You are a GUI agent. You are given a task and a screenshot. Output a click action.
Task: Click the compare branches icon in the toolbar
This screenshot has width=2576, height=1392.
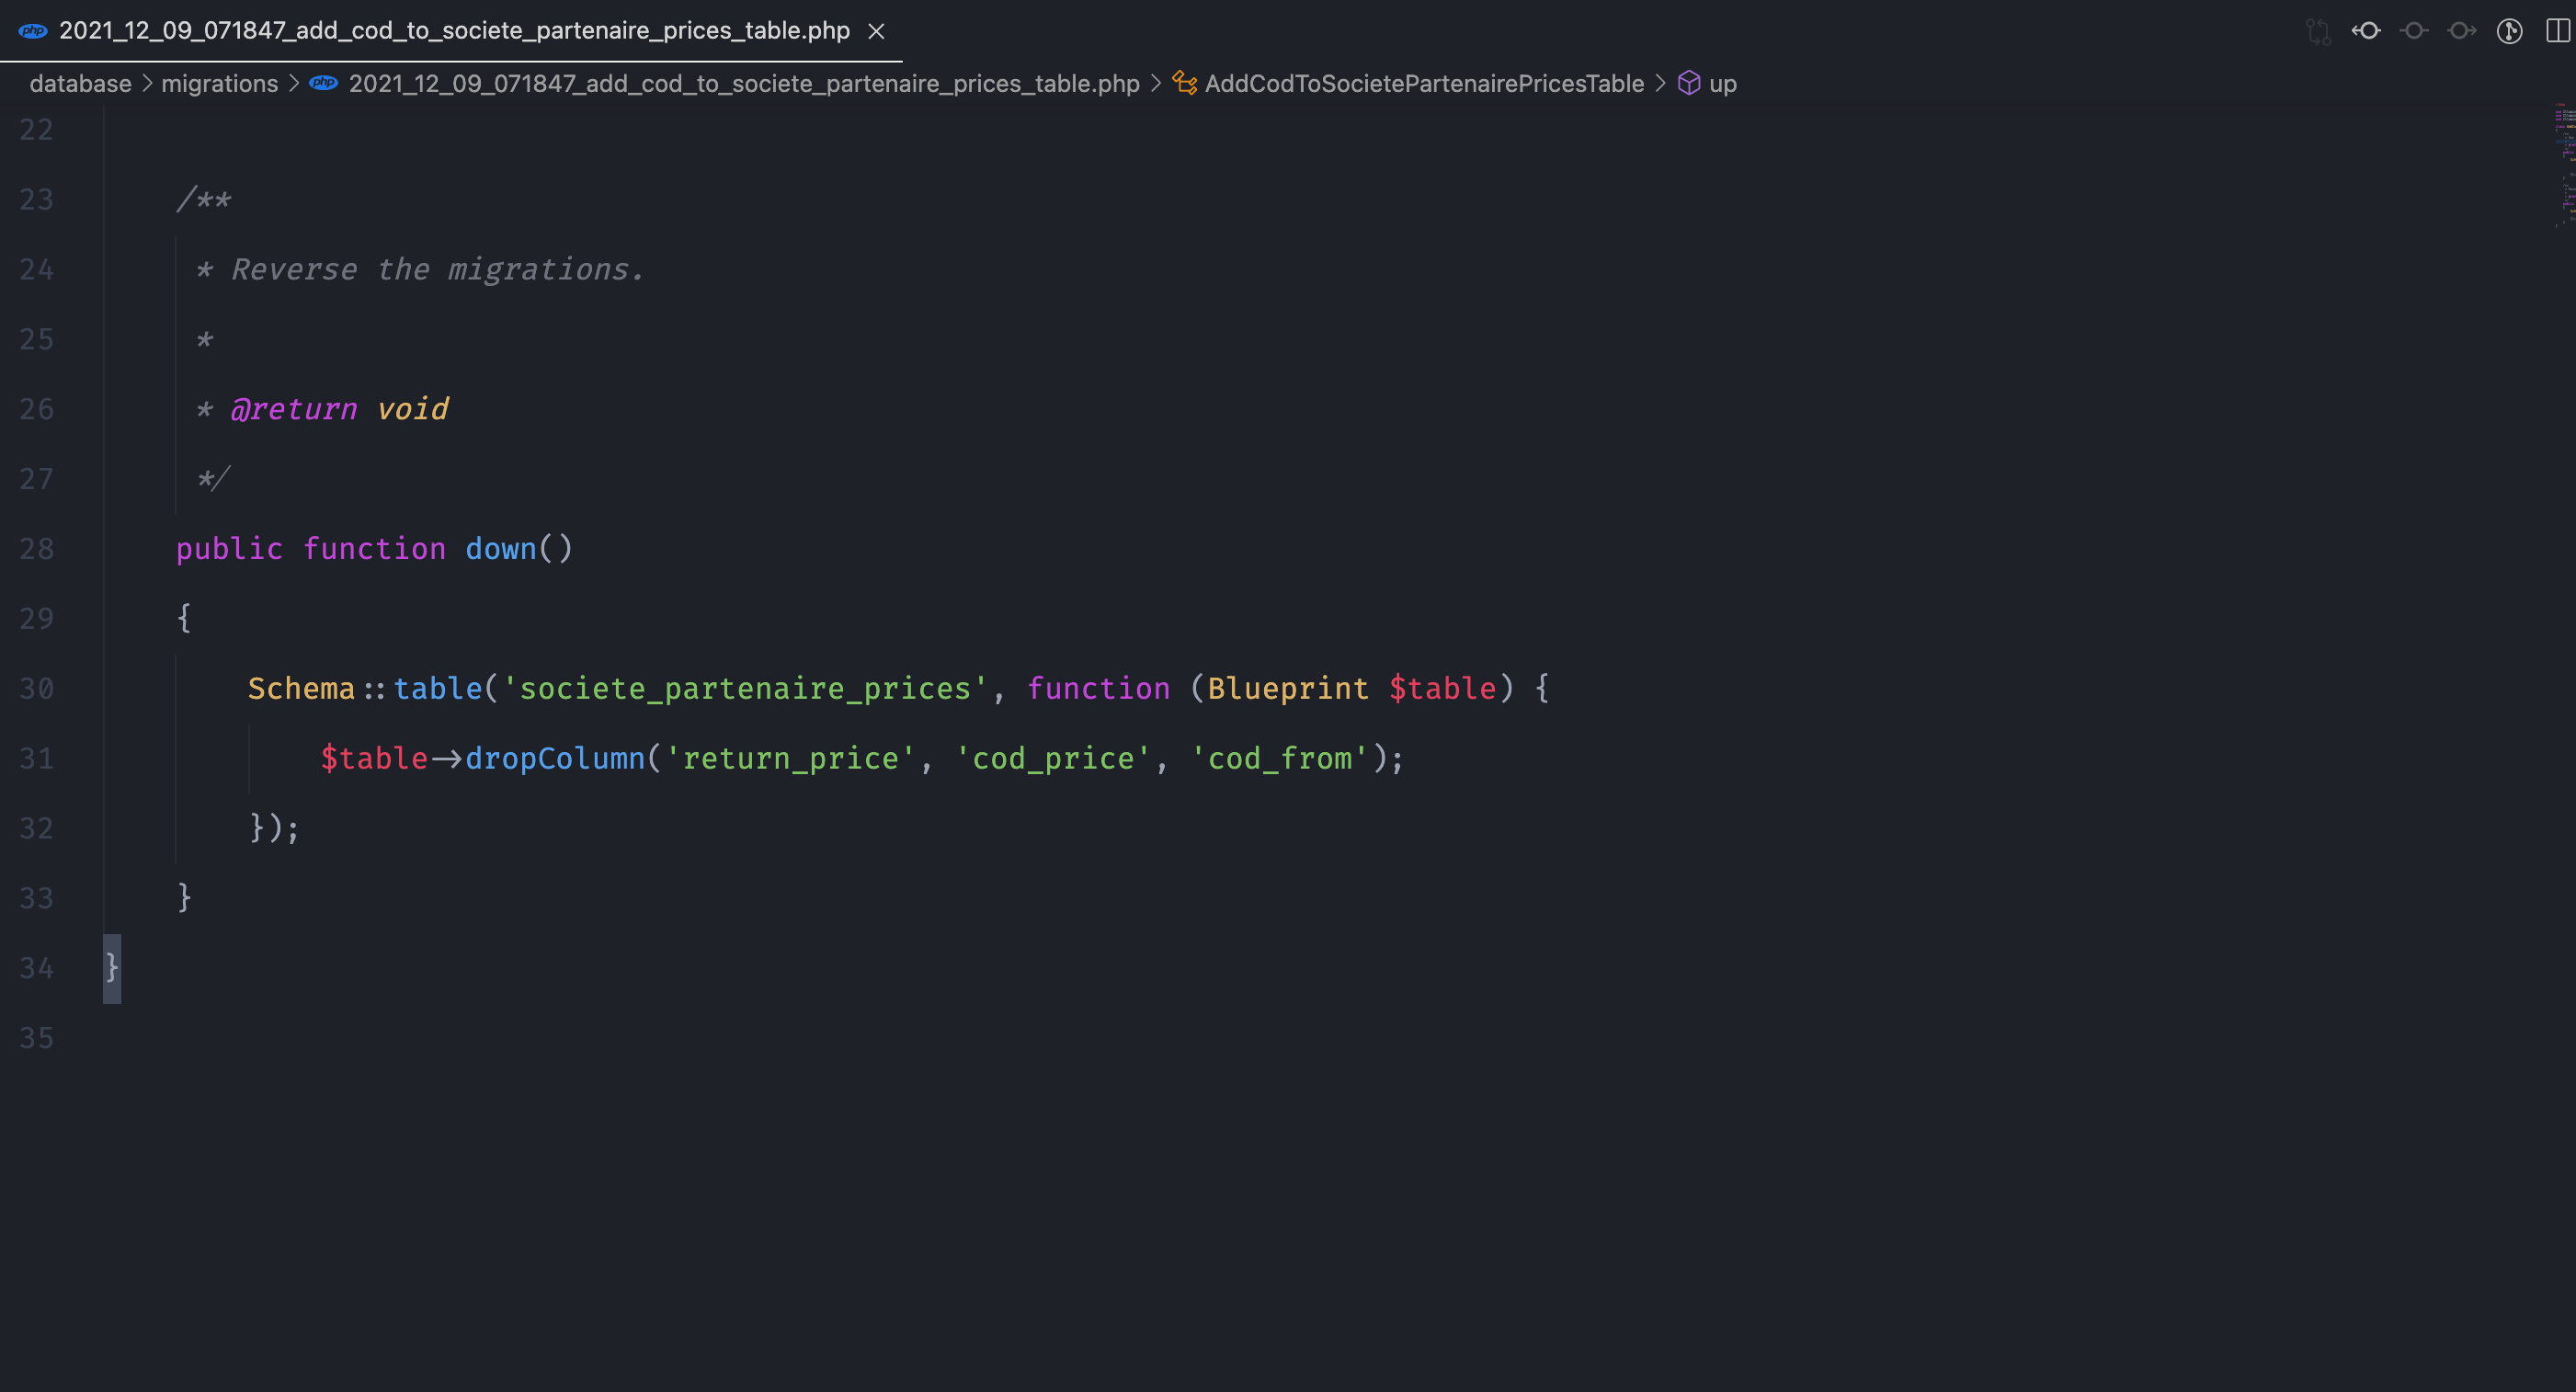coord(2318,31)
